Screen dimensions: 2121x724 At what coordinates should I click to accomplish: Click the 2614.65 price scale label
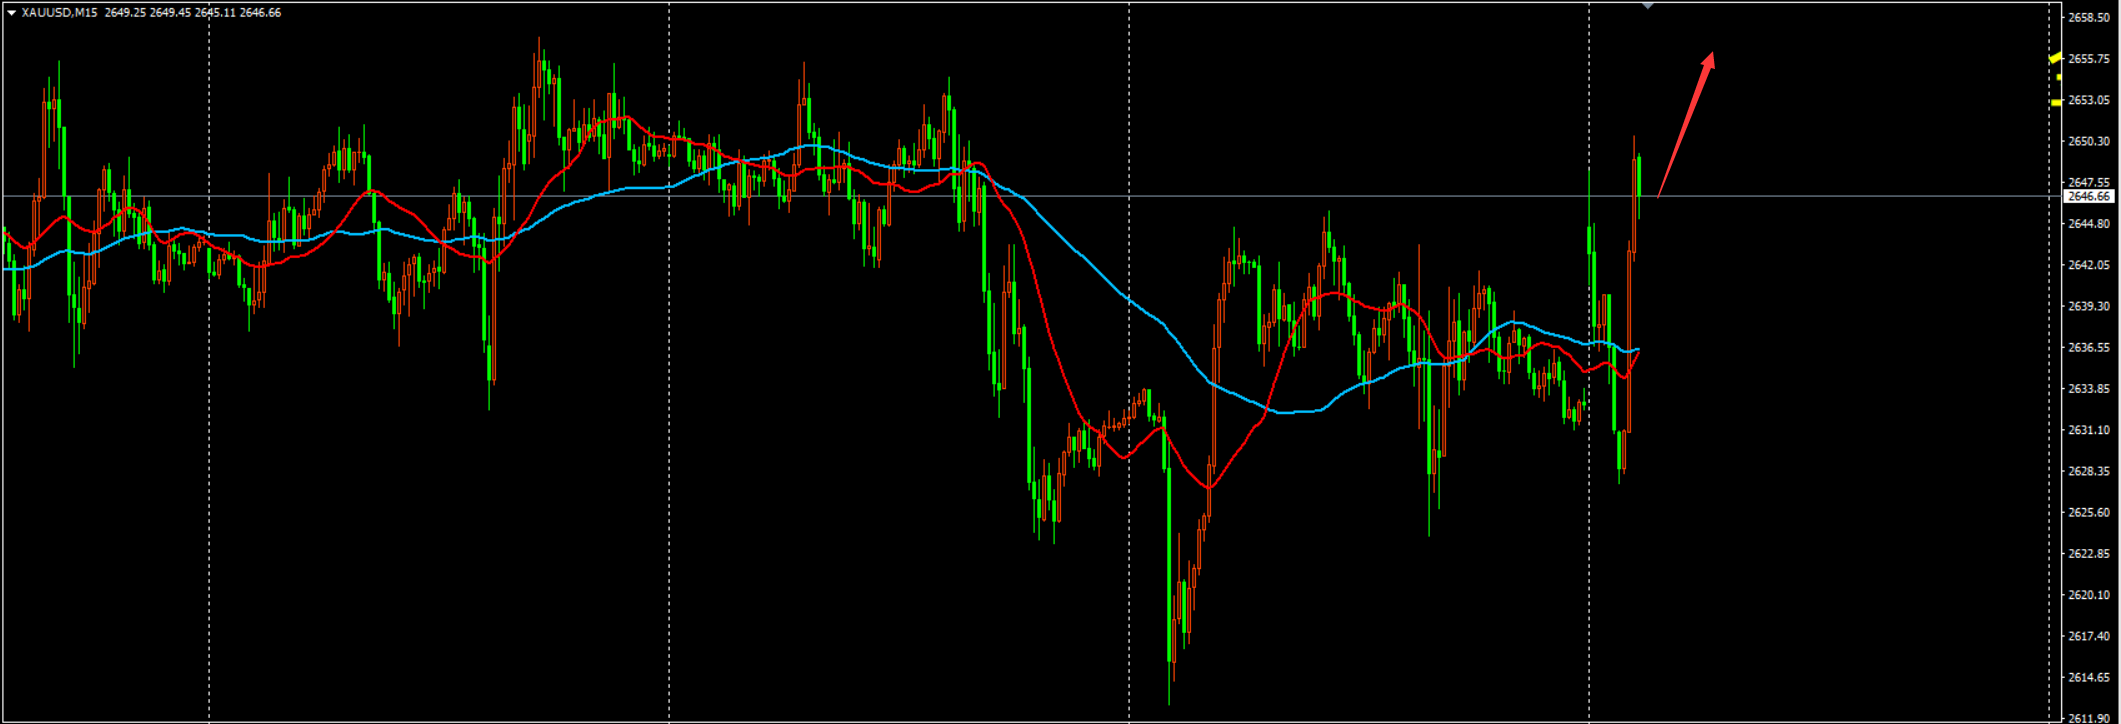coord(2088,677)
